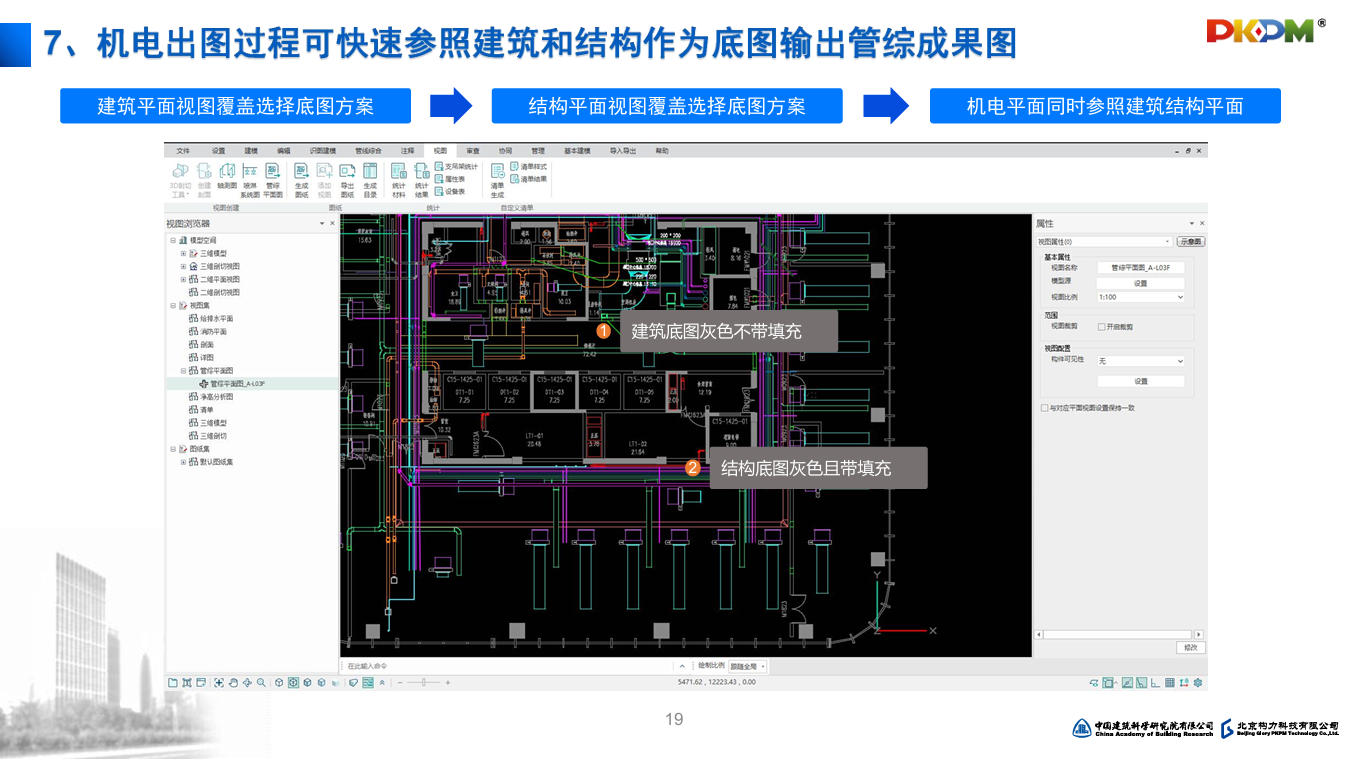1353x759 pixels.
Task: Enable the 开启裁剪 checkbox
Action: pyautogui.click(x=1102, y=327)
